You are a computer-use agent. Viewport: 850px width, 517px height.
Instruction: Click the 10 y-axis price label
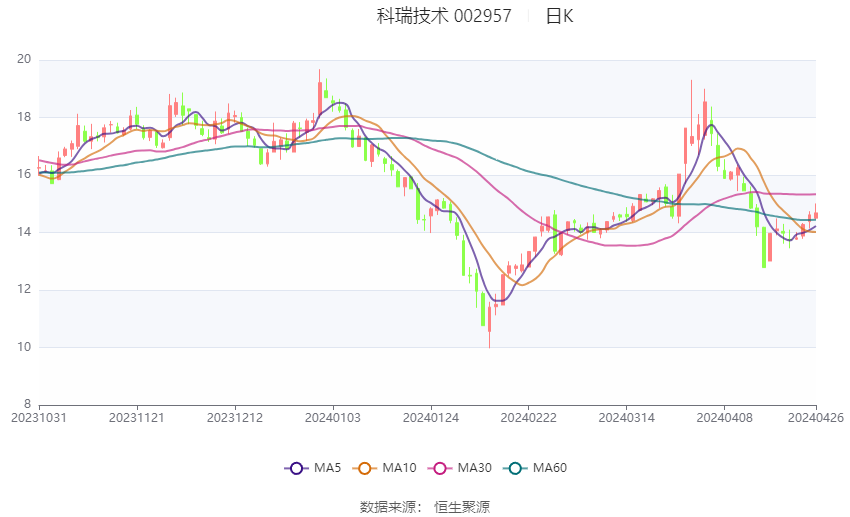24,347
